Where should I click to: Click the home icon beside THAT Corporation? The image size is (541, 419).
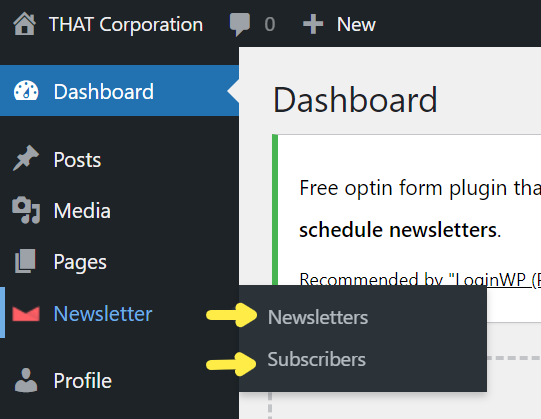[24, 24]
